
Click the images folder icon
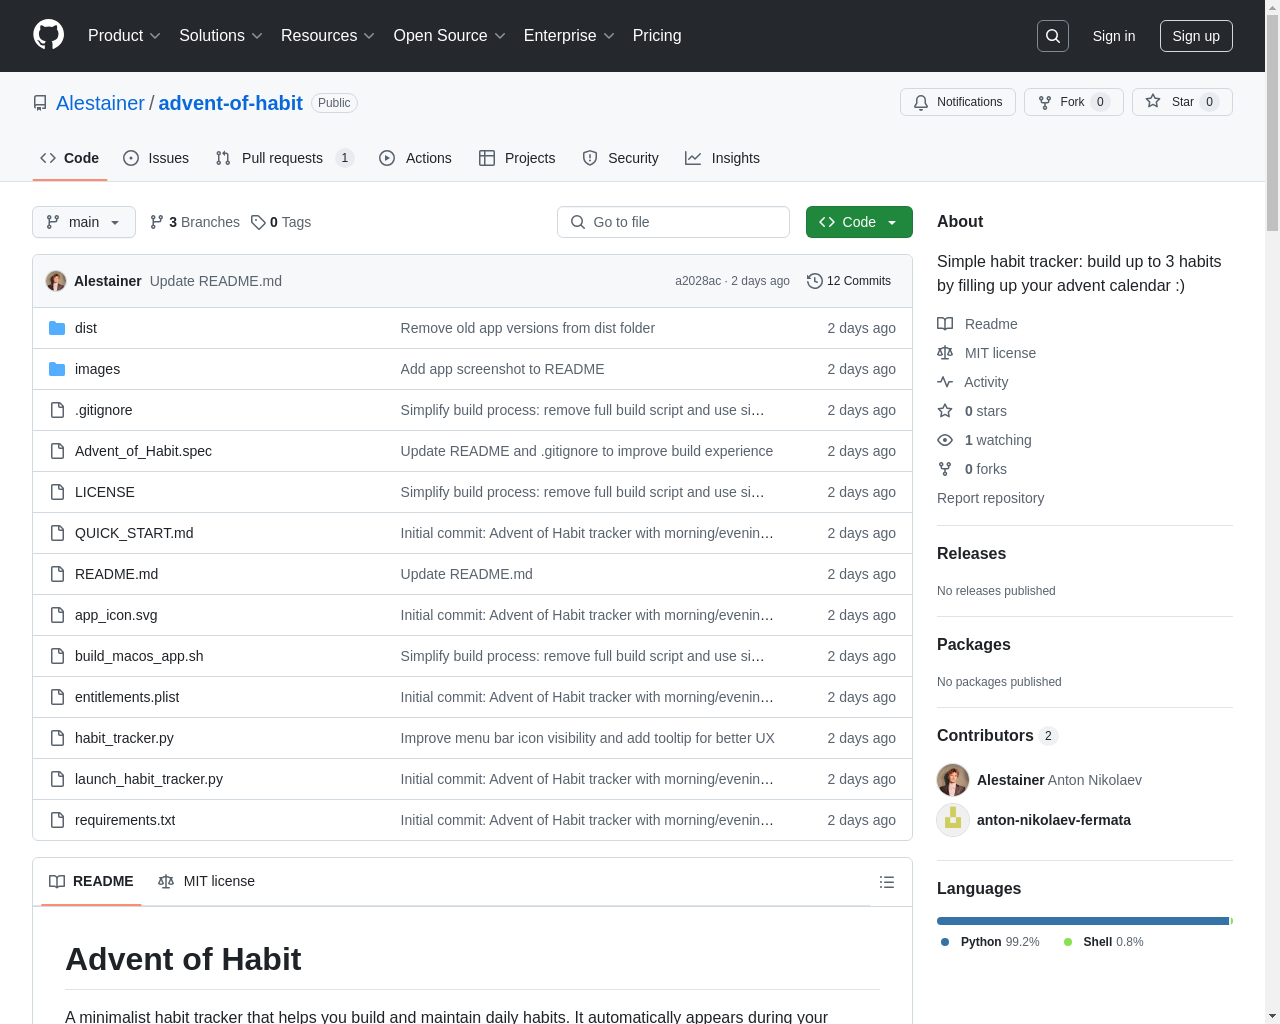[57, 369]
